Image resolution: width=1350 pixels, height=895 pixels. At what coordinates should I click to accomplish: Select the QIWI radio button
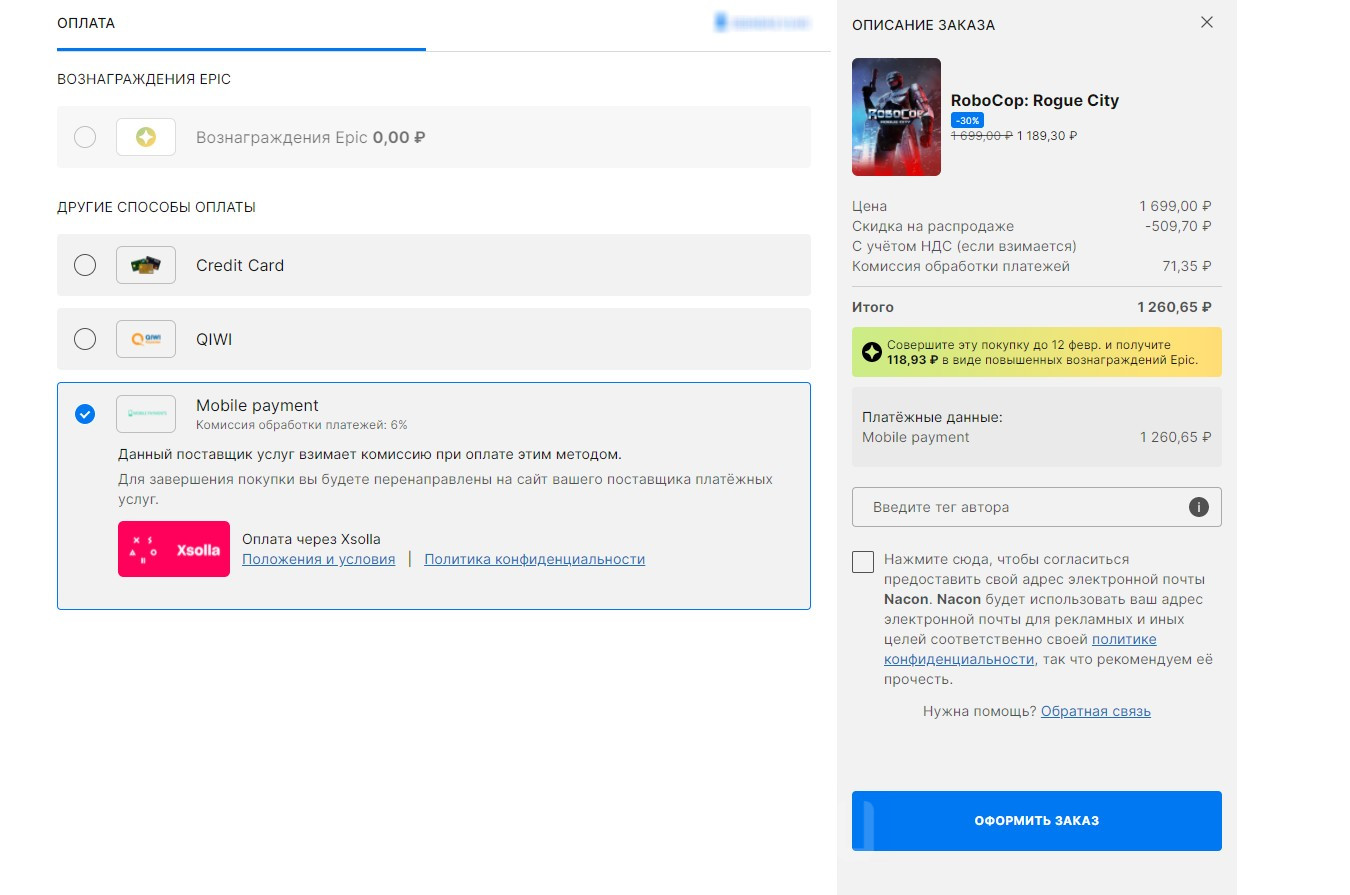(85, 339)
